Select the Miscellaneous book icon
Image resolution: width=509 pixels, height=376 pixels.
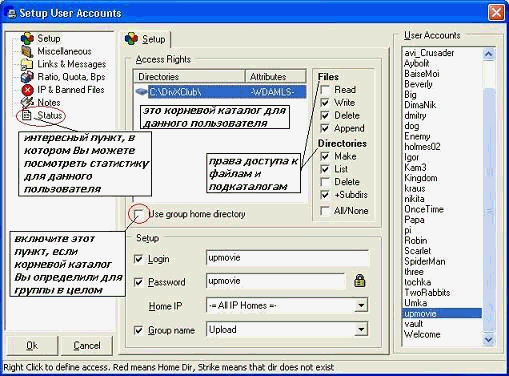coord(27,51)
